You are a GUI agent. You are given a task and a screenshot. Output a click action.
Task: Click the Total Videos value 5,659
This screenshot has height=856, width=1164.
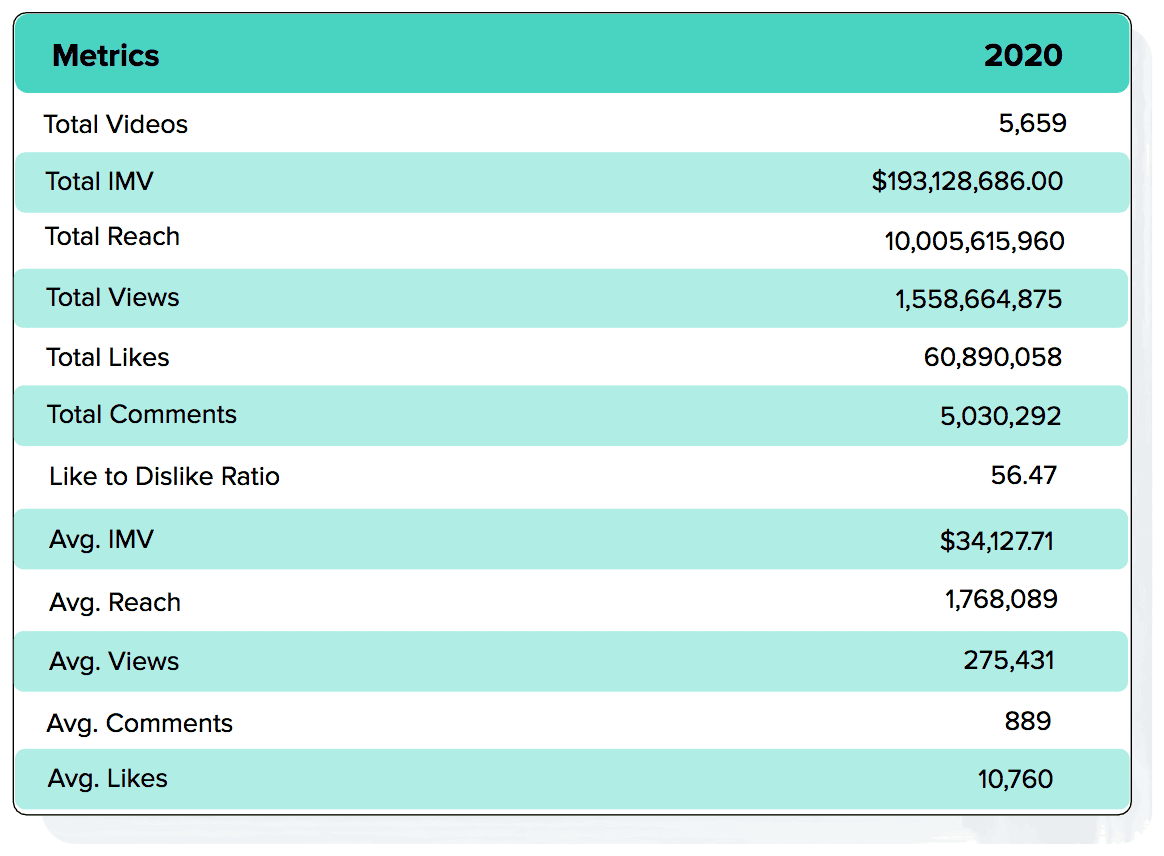click(x=1032, y=123)
